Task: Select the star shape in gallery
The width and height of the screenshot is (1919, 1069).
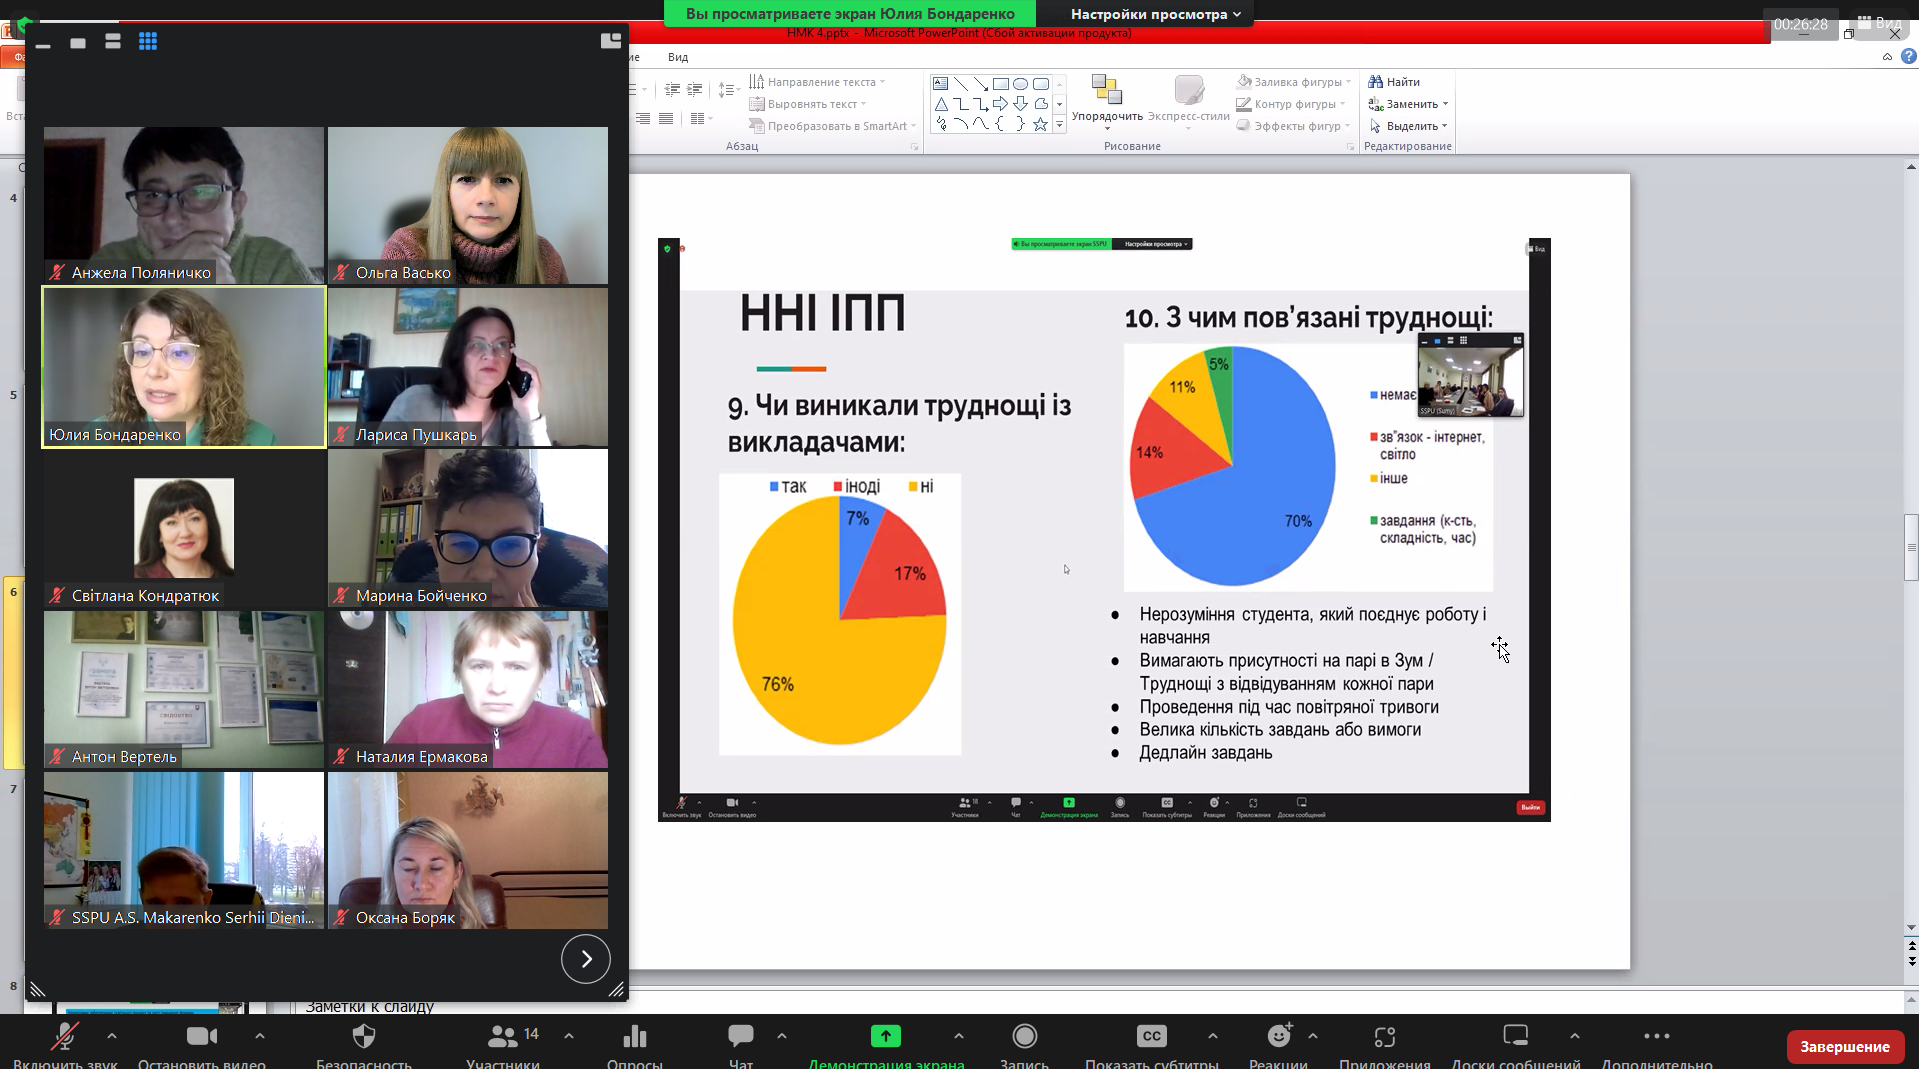Action: point(1040,124)
